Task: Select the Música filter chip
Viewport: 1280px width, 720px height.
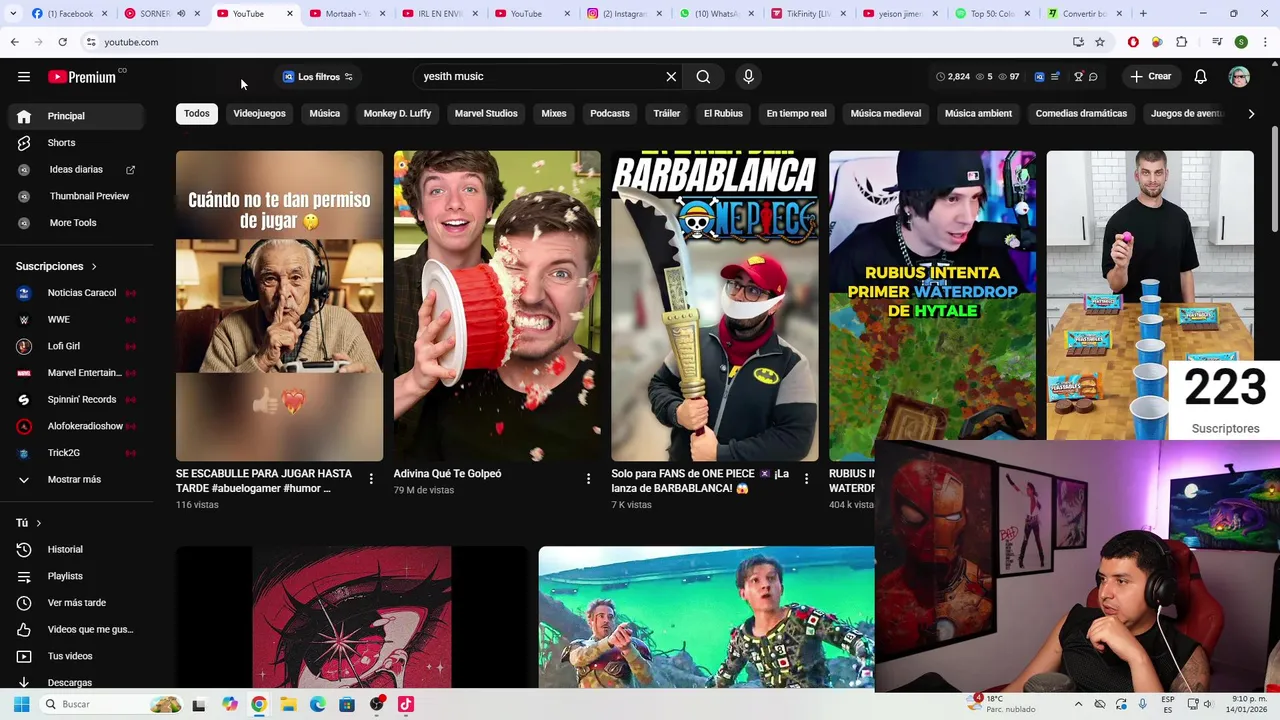Action: [324, 113]
